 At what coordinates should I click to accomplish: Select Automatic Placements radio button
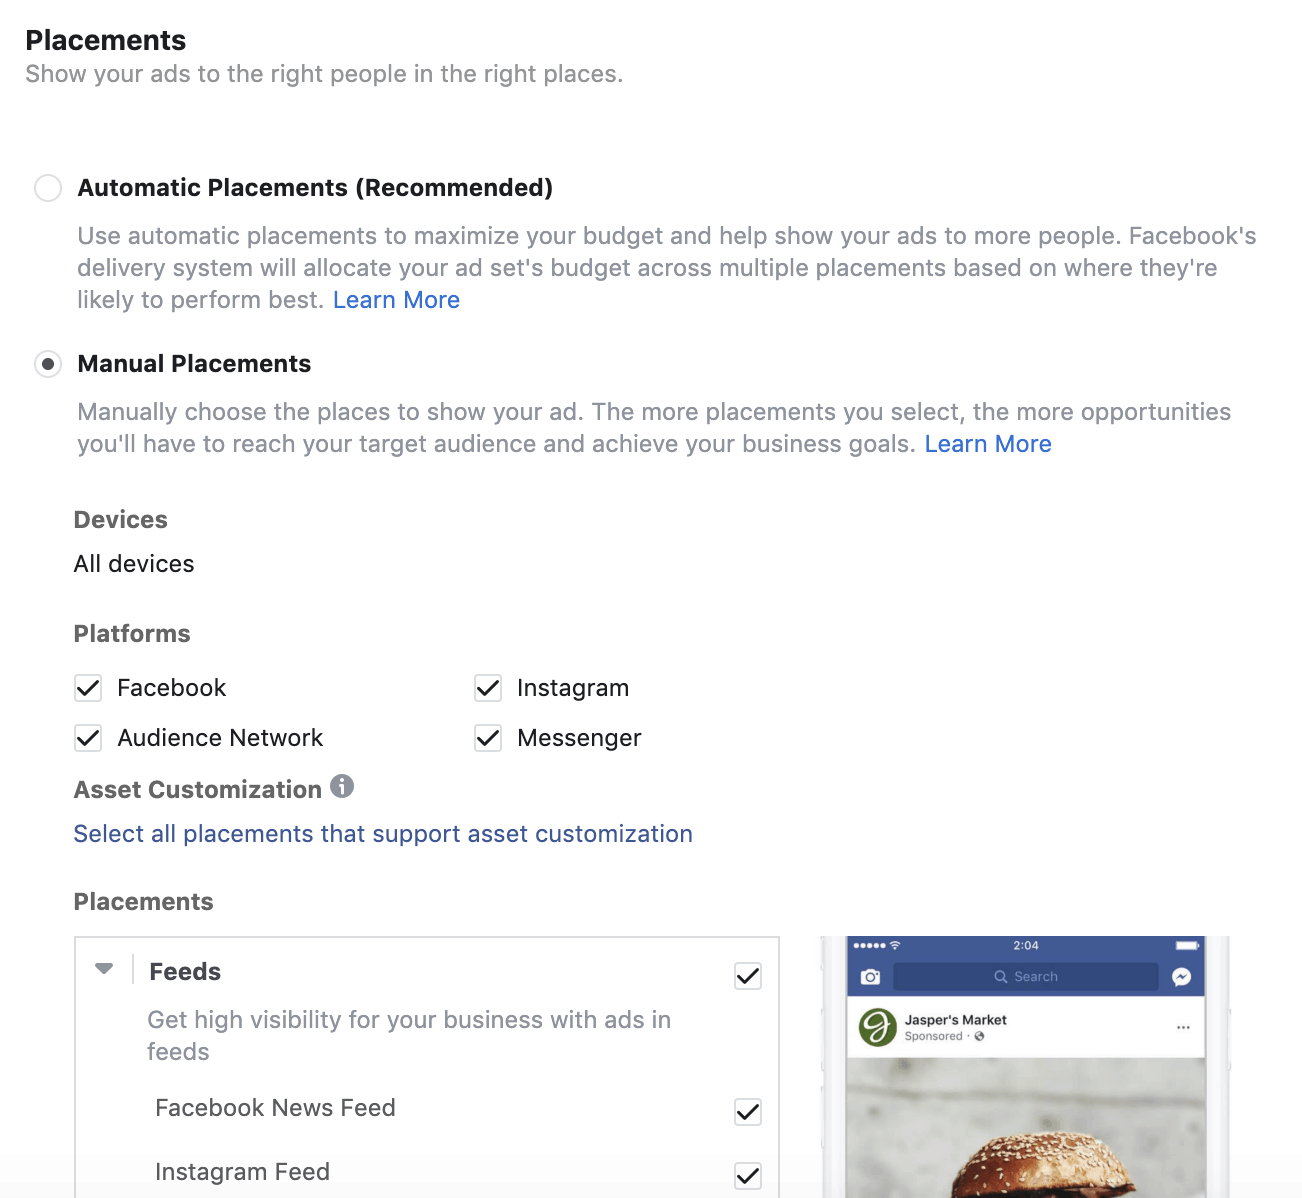48,188
